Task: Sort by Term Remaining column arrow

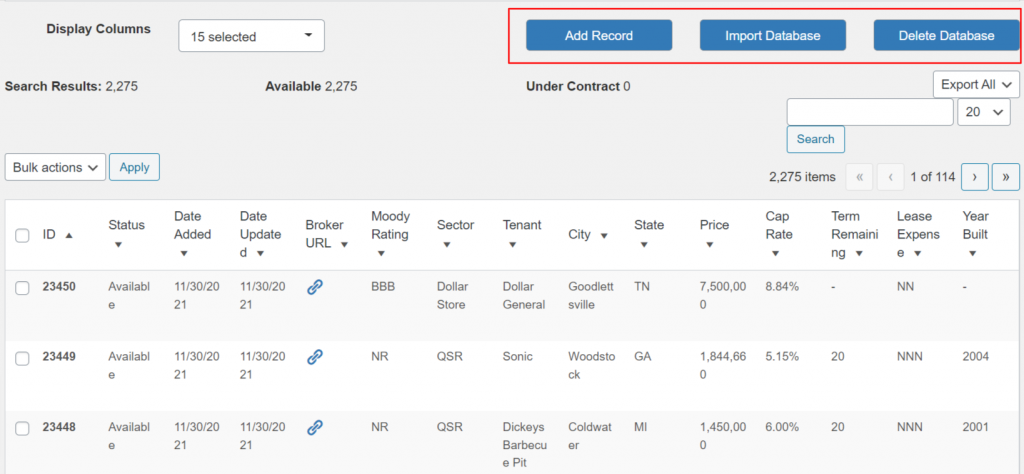Action: pyautogui.click(x=859, y=253)
